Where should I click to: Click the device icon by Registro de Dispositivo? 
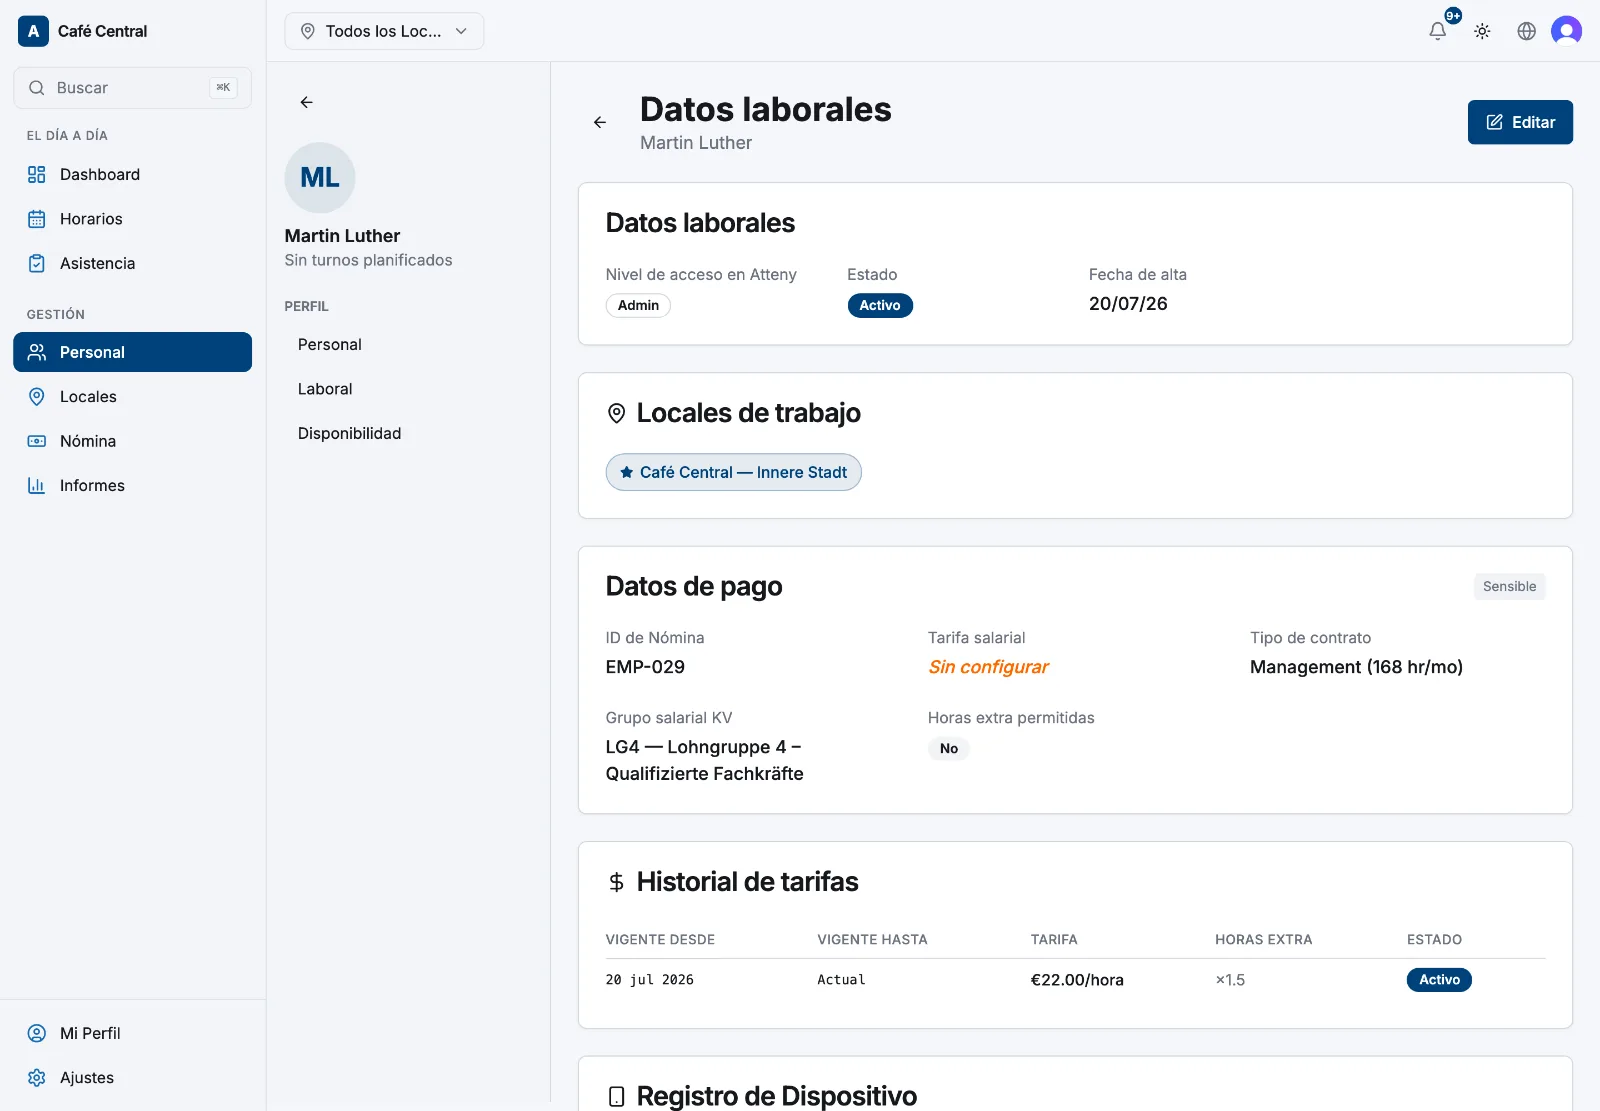coord(617,1096)
